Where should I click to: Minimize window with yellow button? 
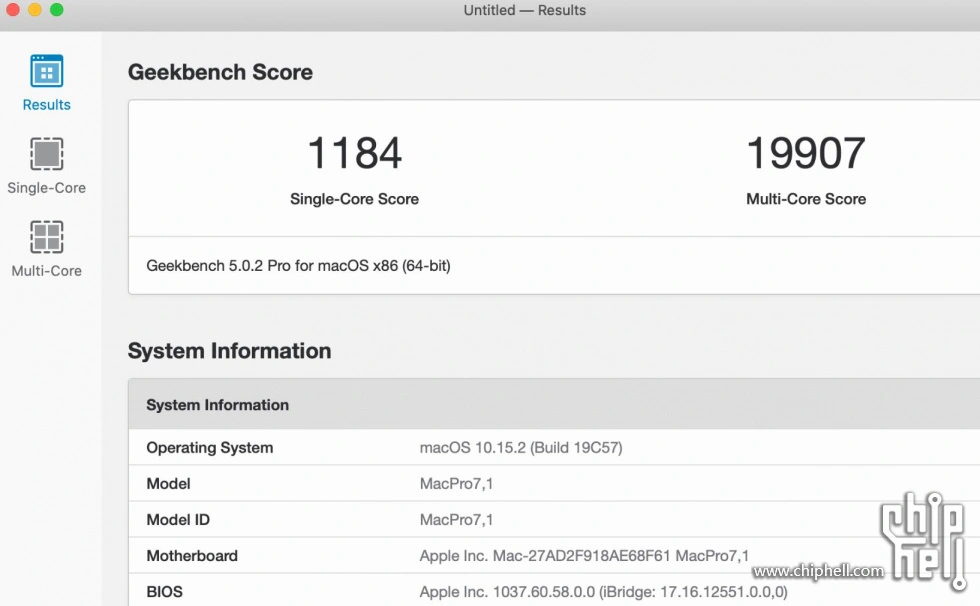[34, 9]
